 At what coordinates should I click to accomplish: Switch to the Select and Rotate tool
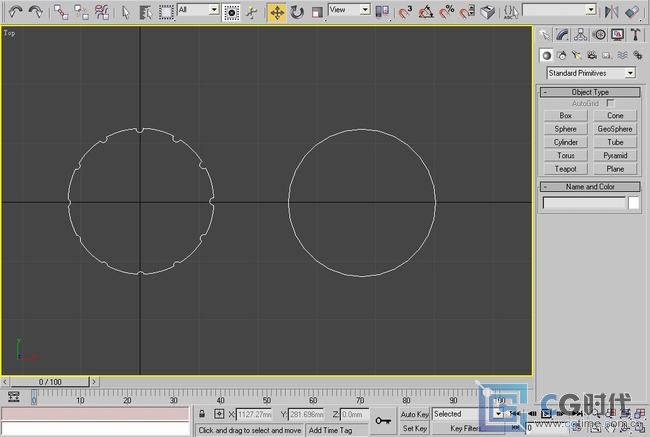coord(297,13)
